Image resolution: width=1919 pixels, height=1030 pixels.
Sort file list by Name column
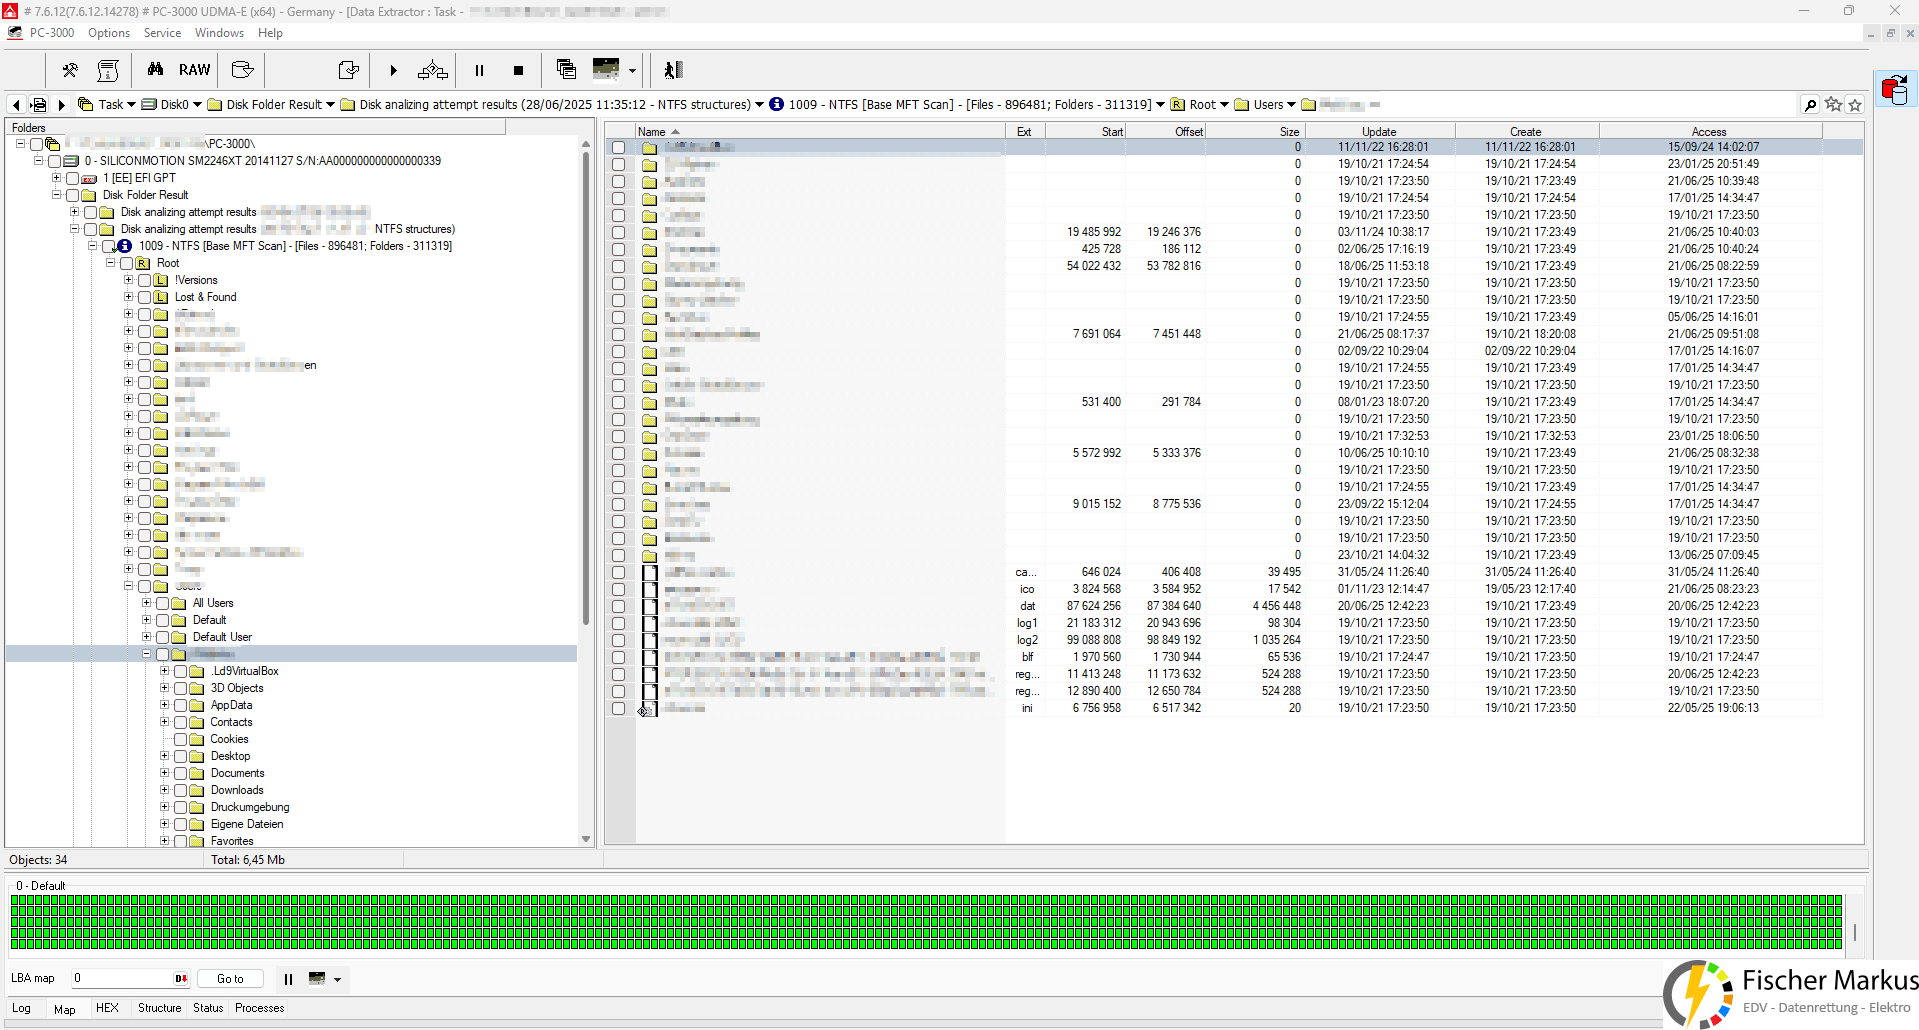(820, 131)
